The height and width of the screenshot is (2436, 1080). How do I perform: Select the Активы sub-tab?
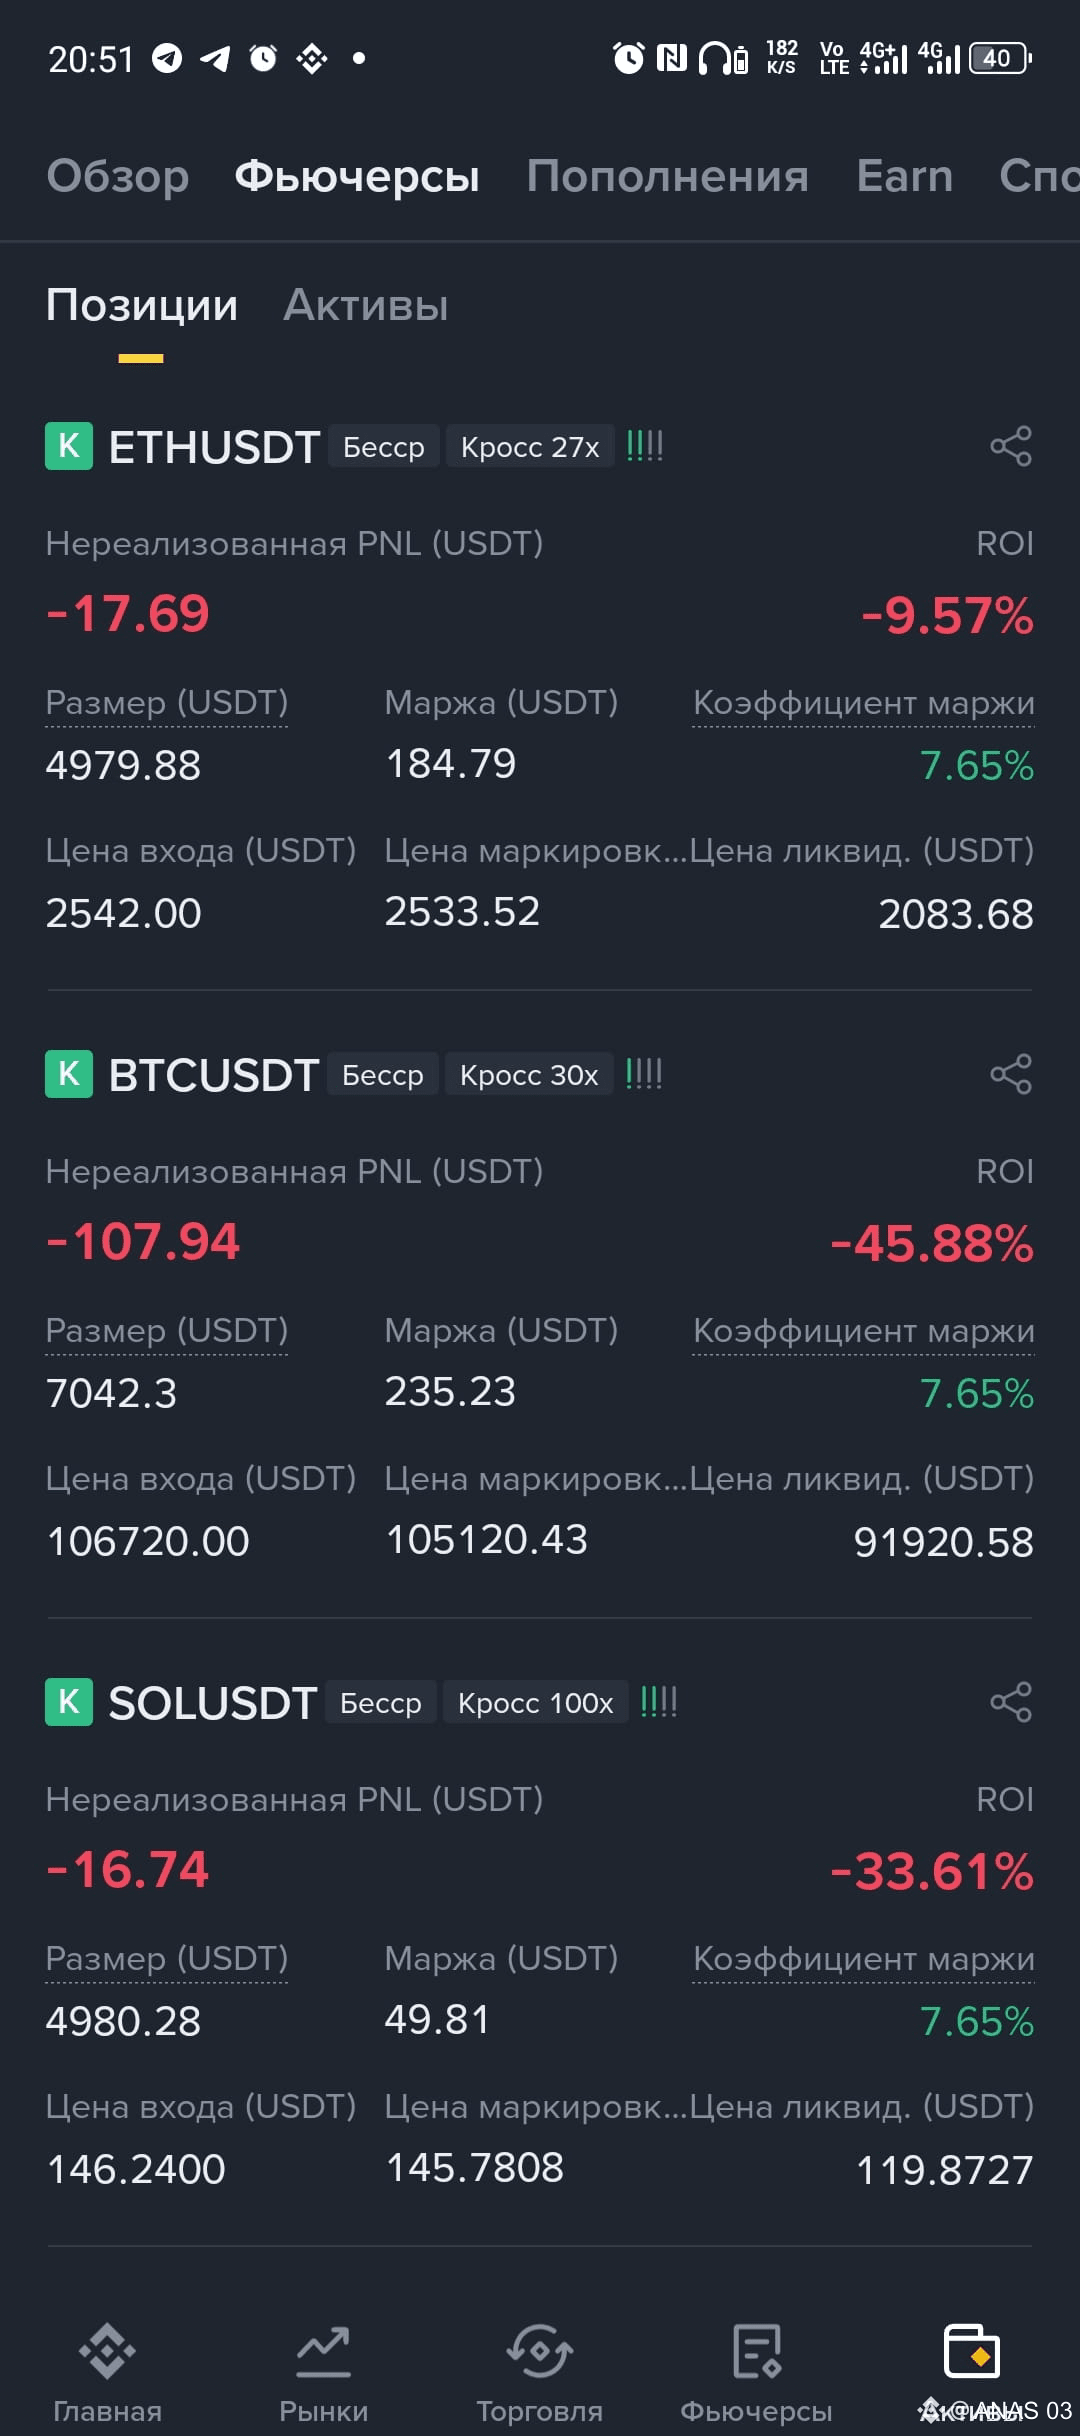366,306
